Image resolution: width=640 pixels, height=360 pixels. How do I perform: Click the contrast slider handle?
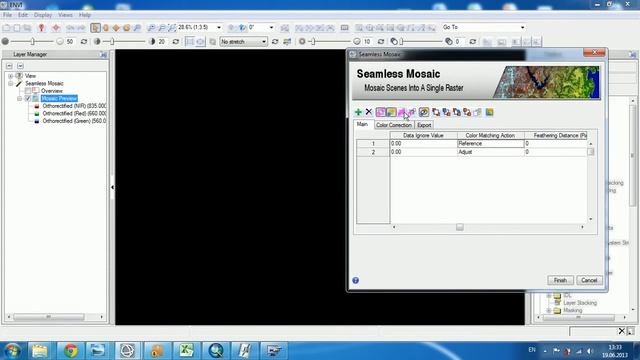point(112,42)
